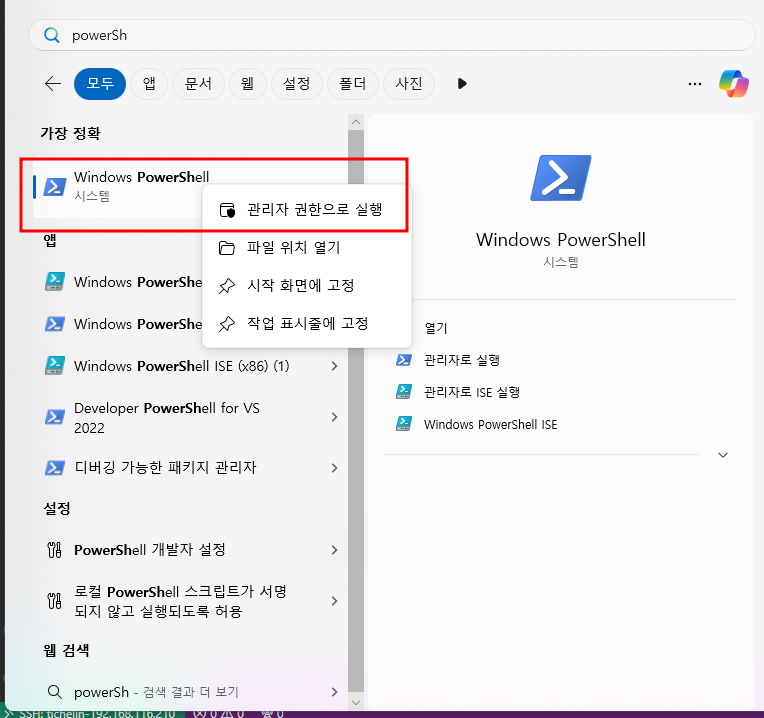Click the folder icon of 파일 위치 열기

pos(227,248)
